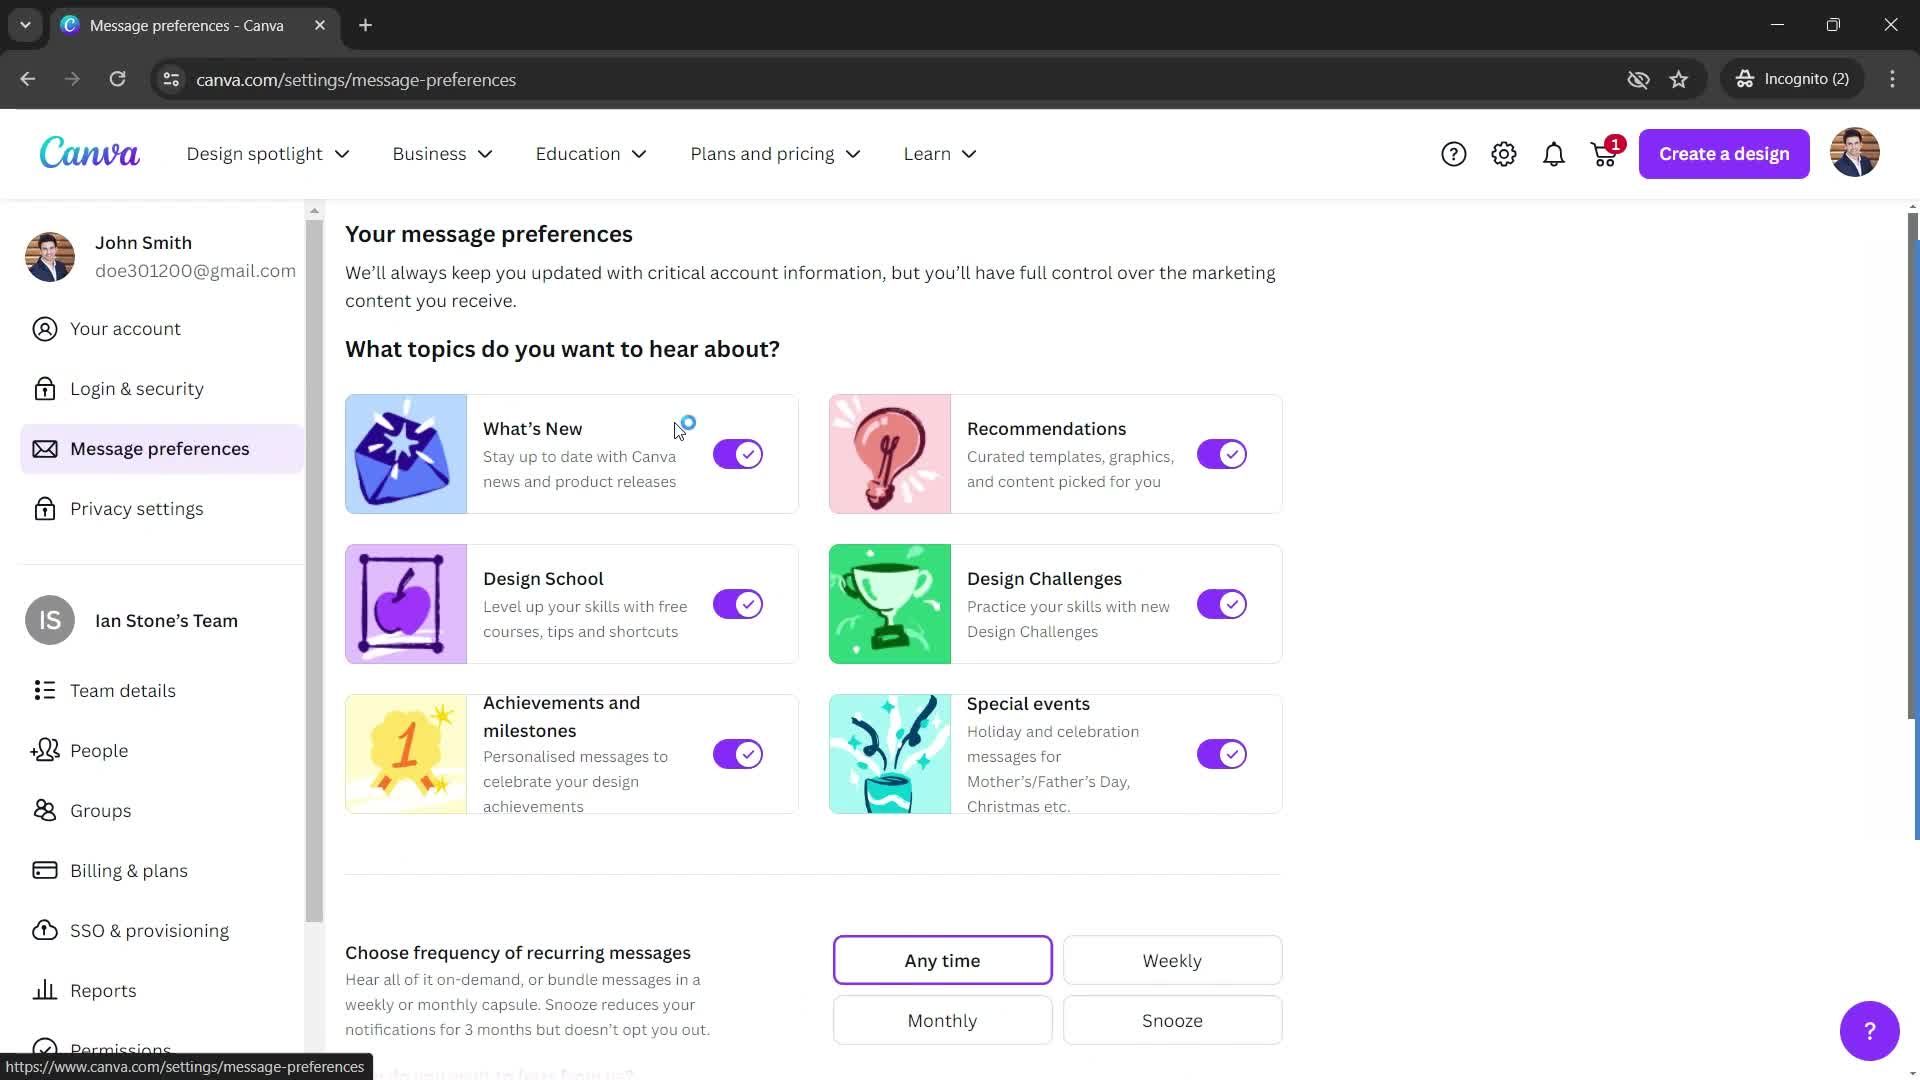1920x1080 pixels.
Task: Click the Recommendations lightbulb icon
Action: (x=893, y=454)
